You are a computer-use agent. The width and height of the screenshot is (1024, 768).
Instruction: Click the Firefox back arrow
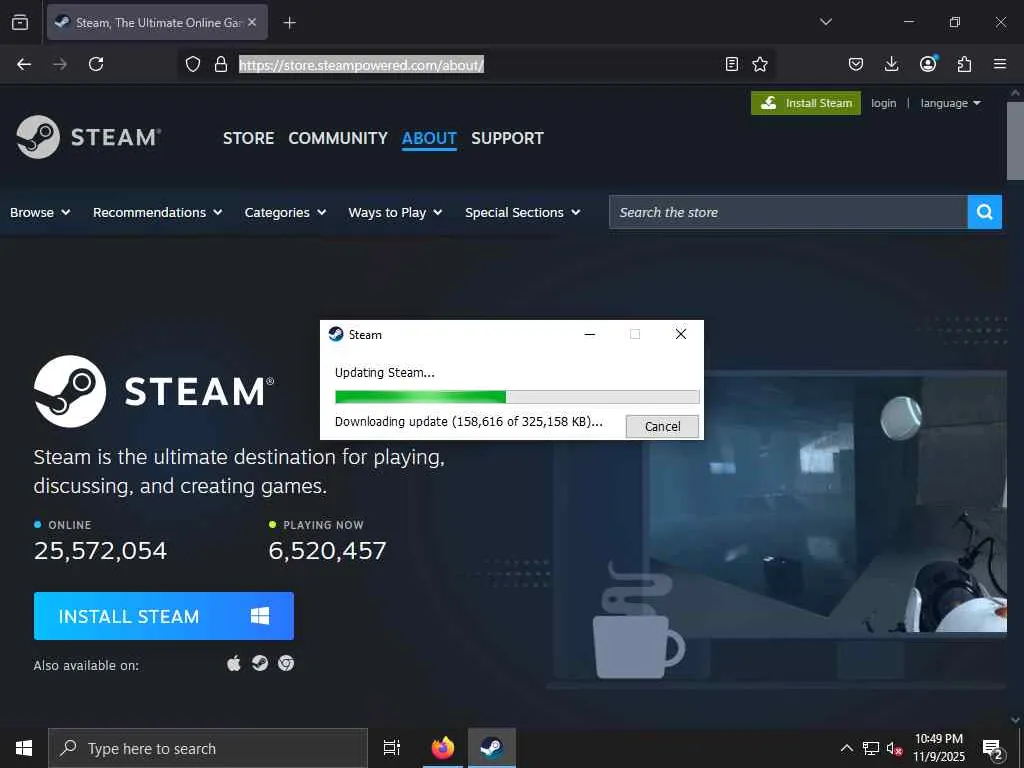(24, 64)
